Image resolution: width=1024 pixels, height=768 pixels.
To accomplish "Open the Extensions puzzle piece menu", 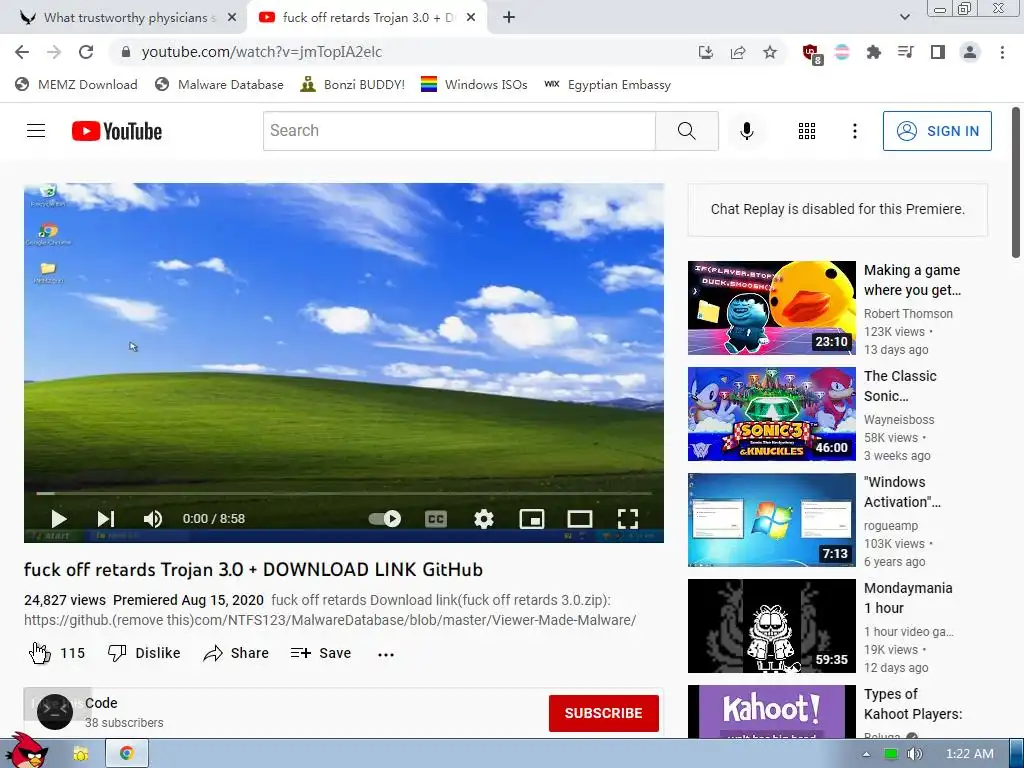I will point(874,52).
